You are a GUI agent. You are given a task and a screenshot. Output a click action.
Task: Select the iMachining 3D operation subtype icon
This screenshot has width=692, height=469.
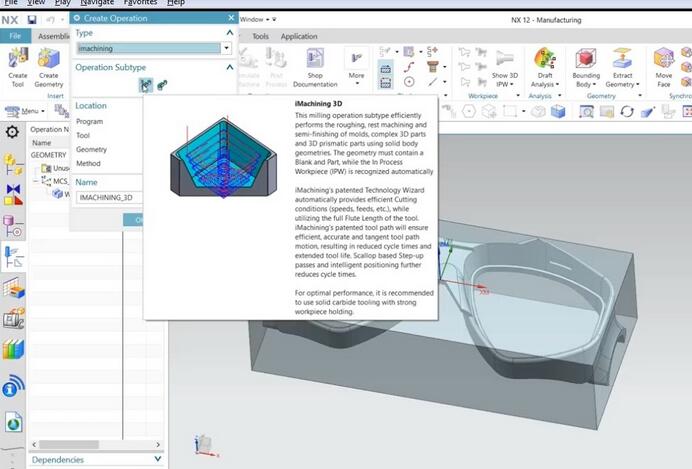point(146,85)
